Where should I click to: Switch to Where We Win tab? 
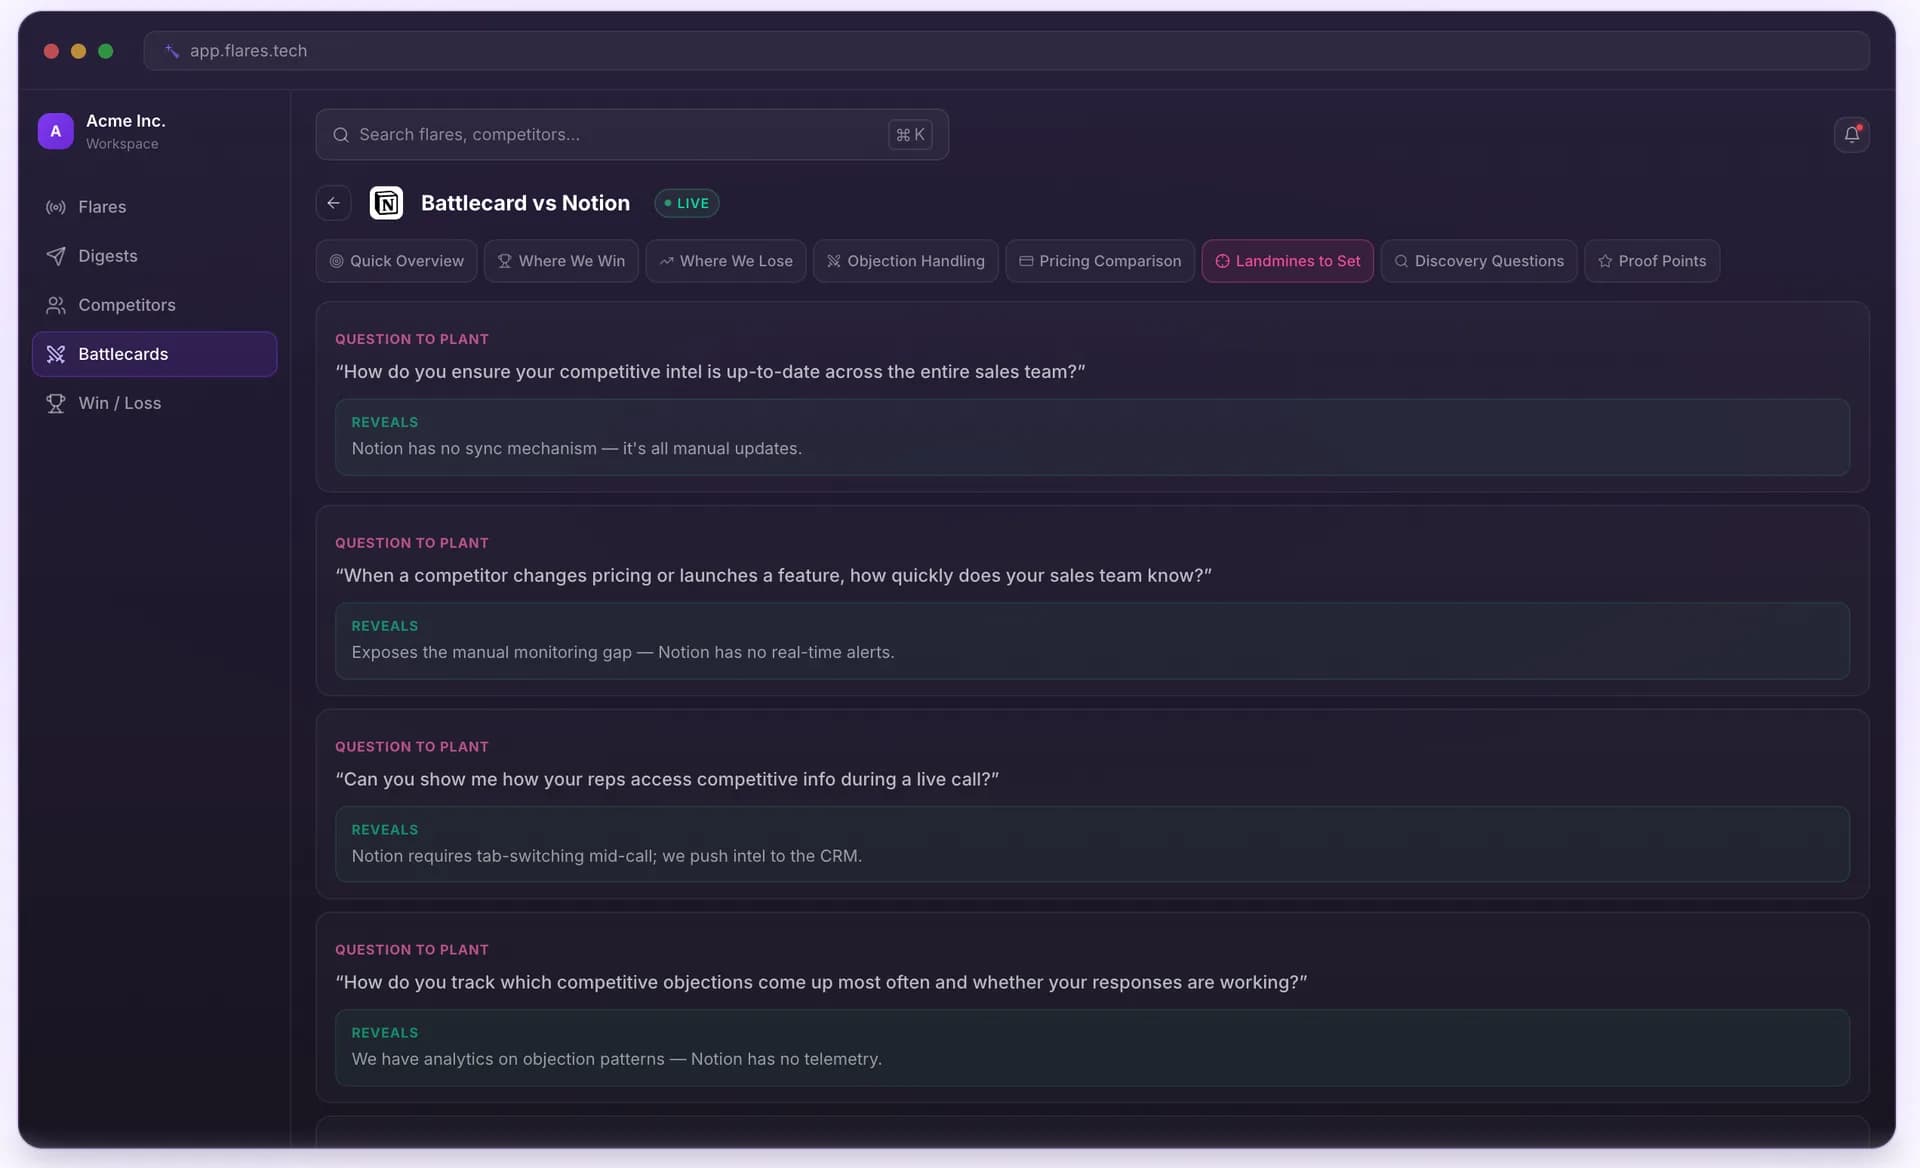561,261
